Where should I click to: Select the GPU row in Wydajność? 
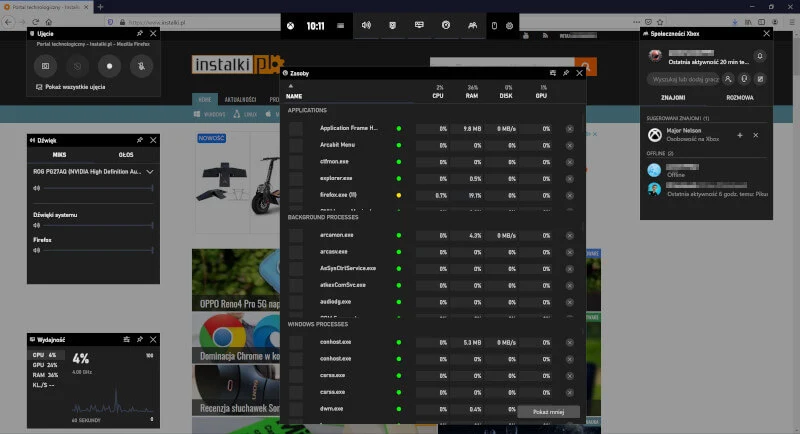click(x=46, y=365)
